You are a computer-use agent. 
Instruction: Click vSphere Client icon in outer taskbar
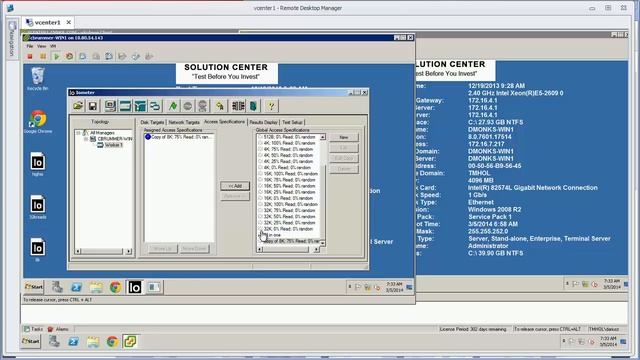tap(130, 341)
